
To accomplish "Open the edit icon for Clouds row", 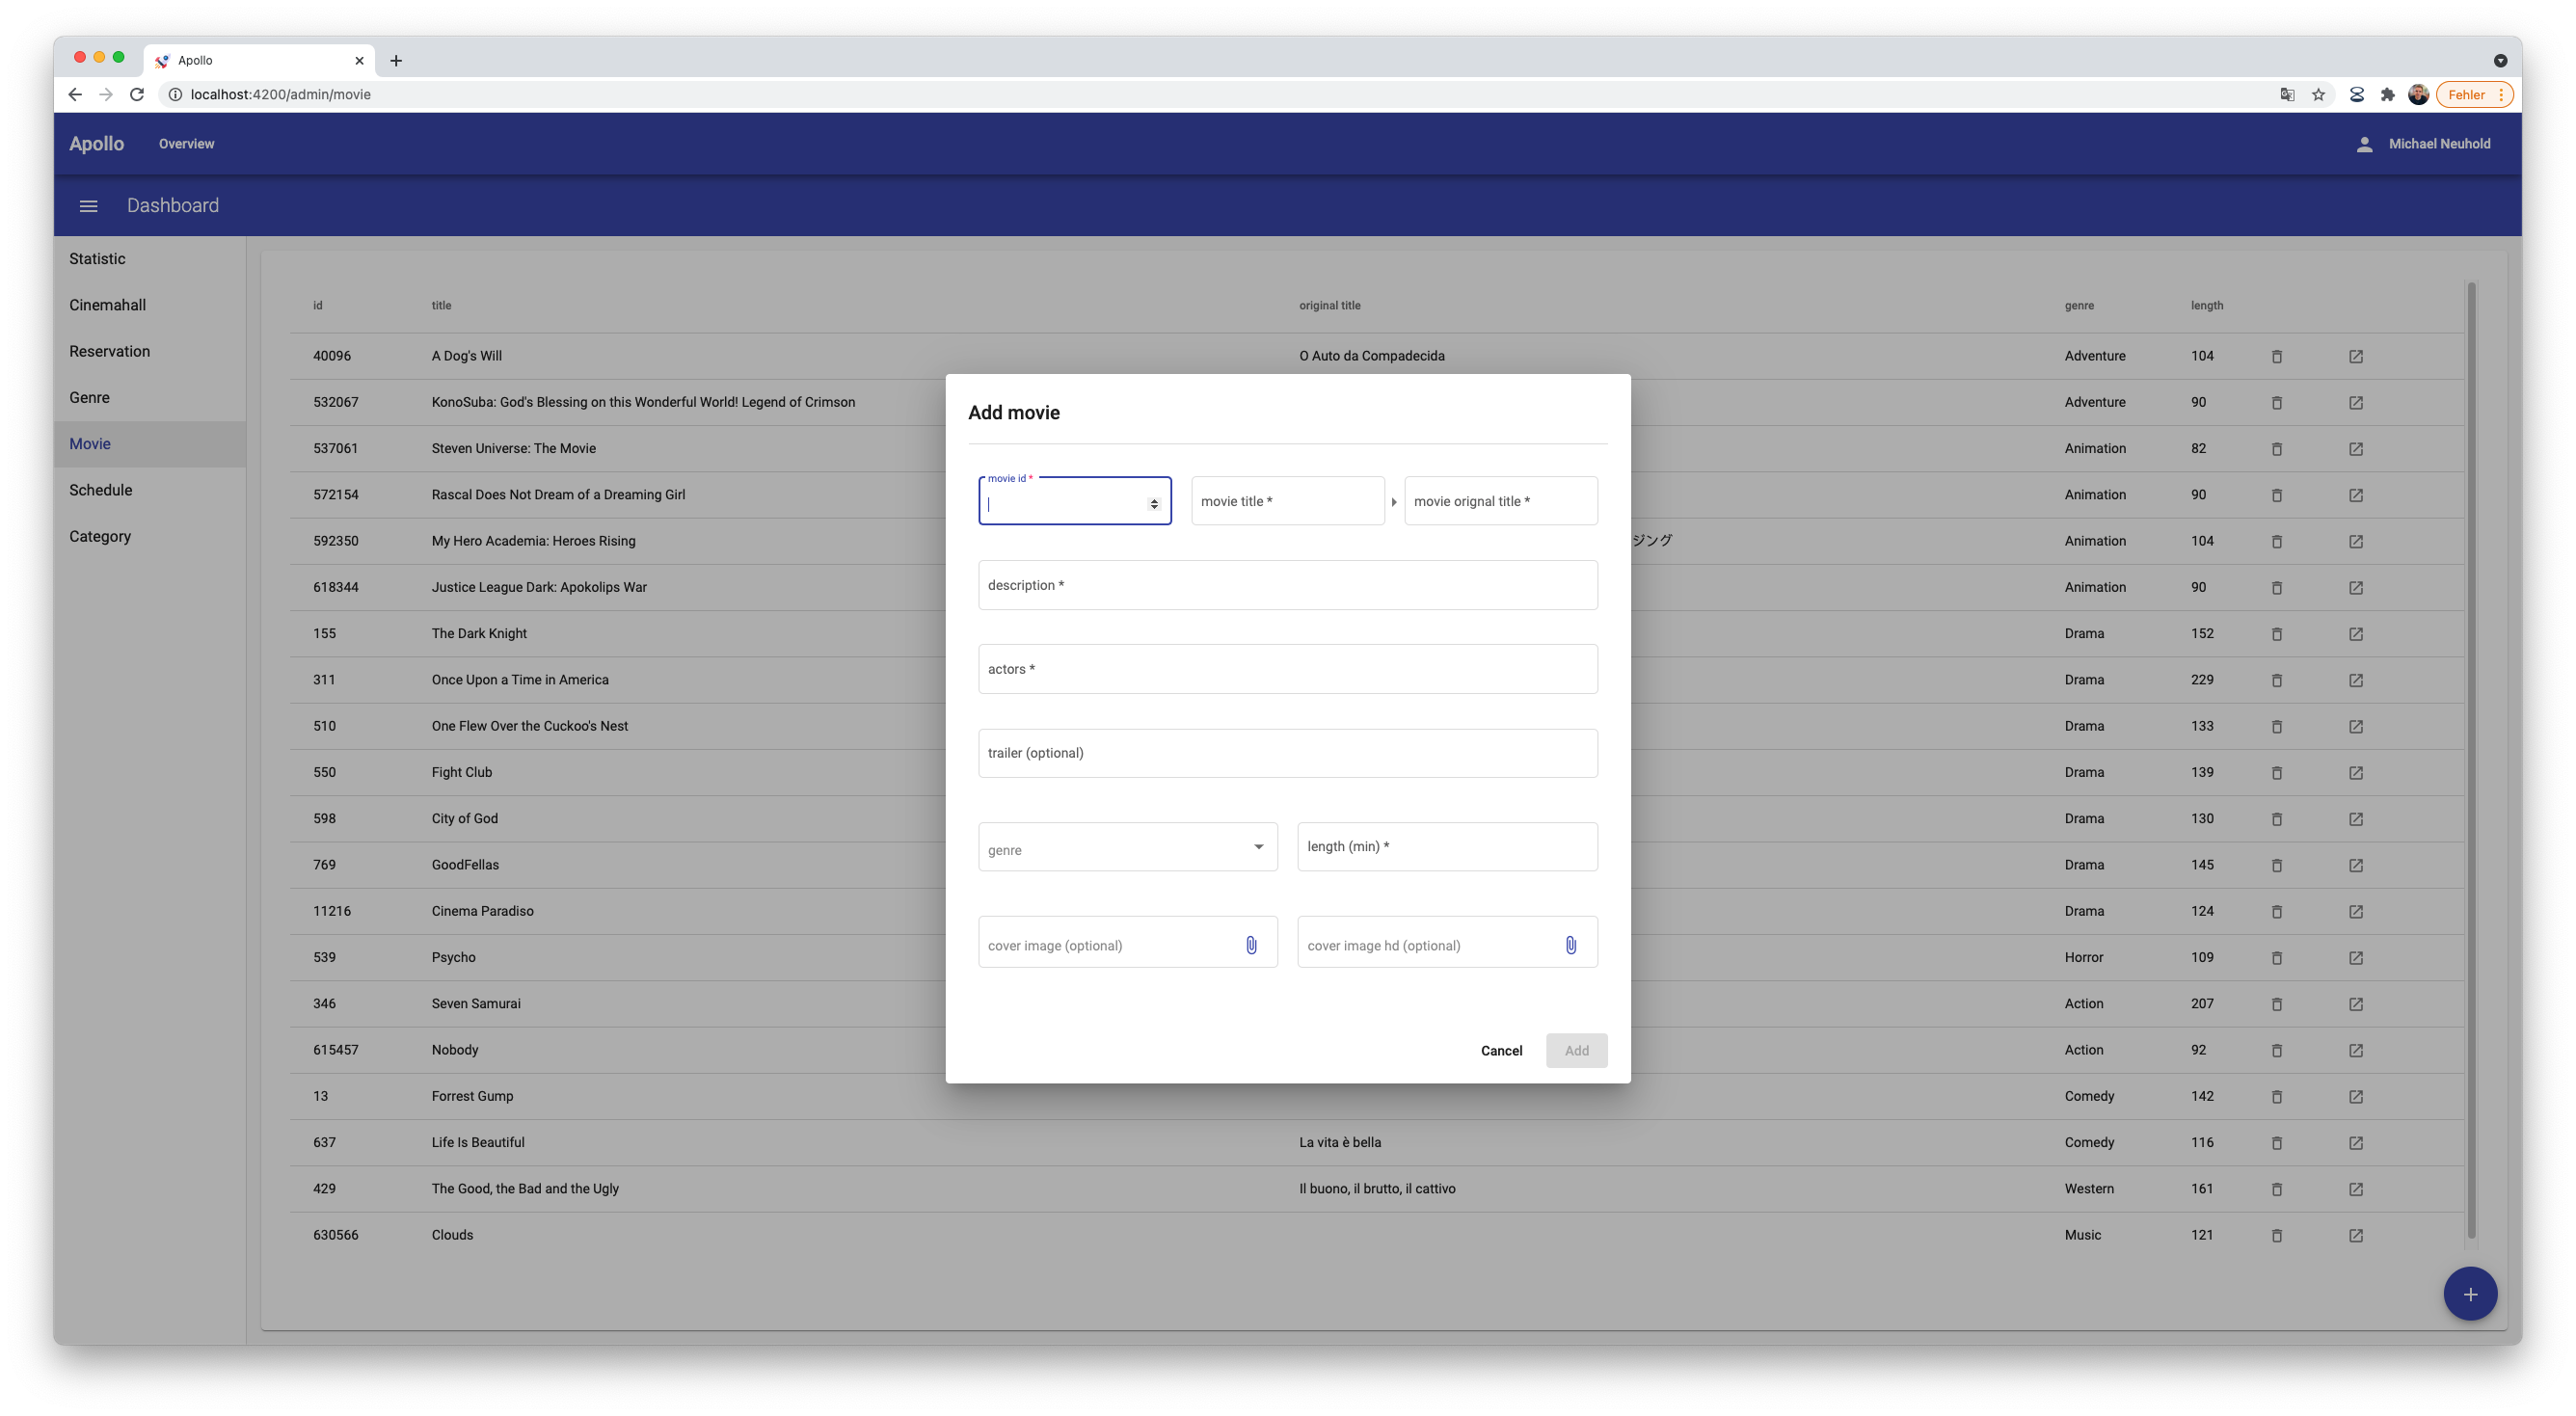I will click(x=2356, y=1236).
